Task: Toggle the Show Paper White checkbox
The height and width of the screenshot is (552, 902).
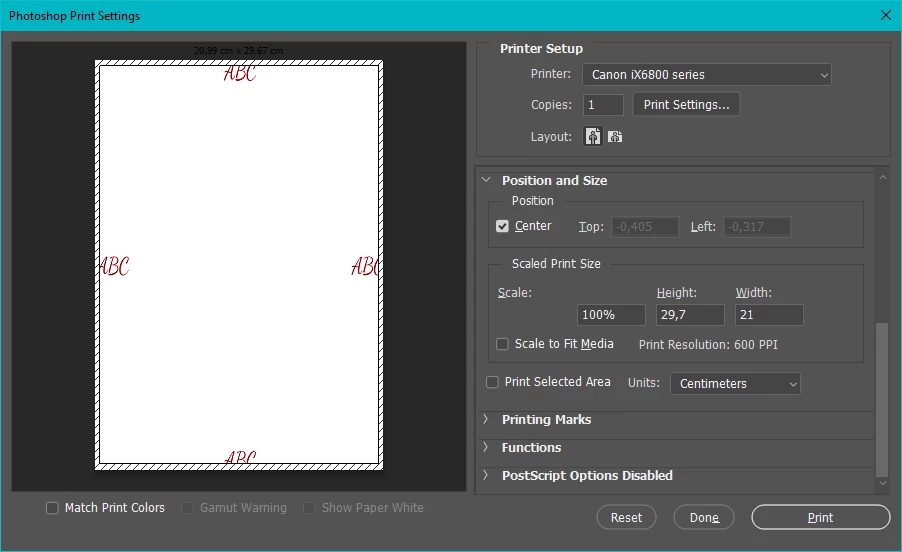Action: 309,508
